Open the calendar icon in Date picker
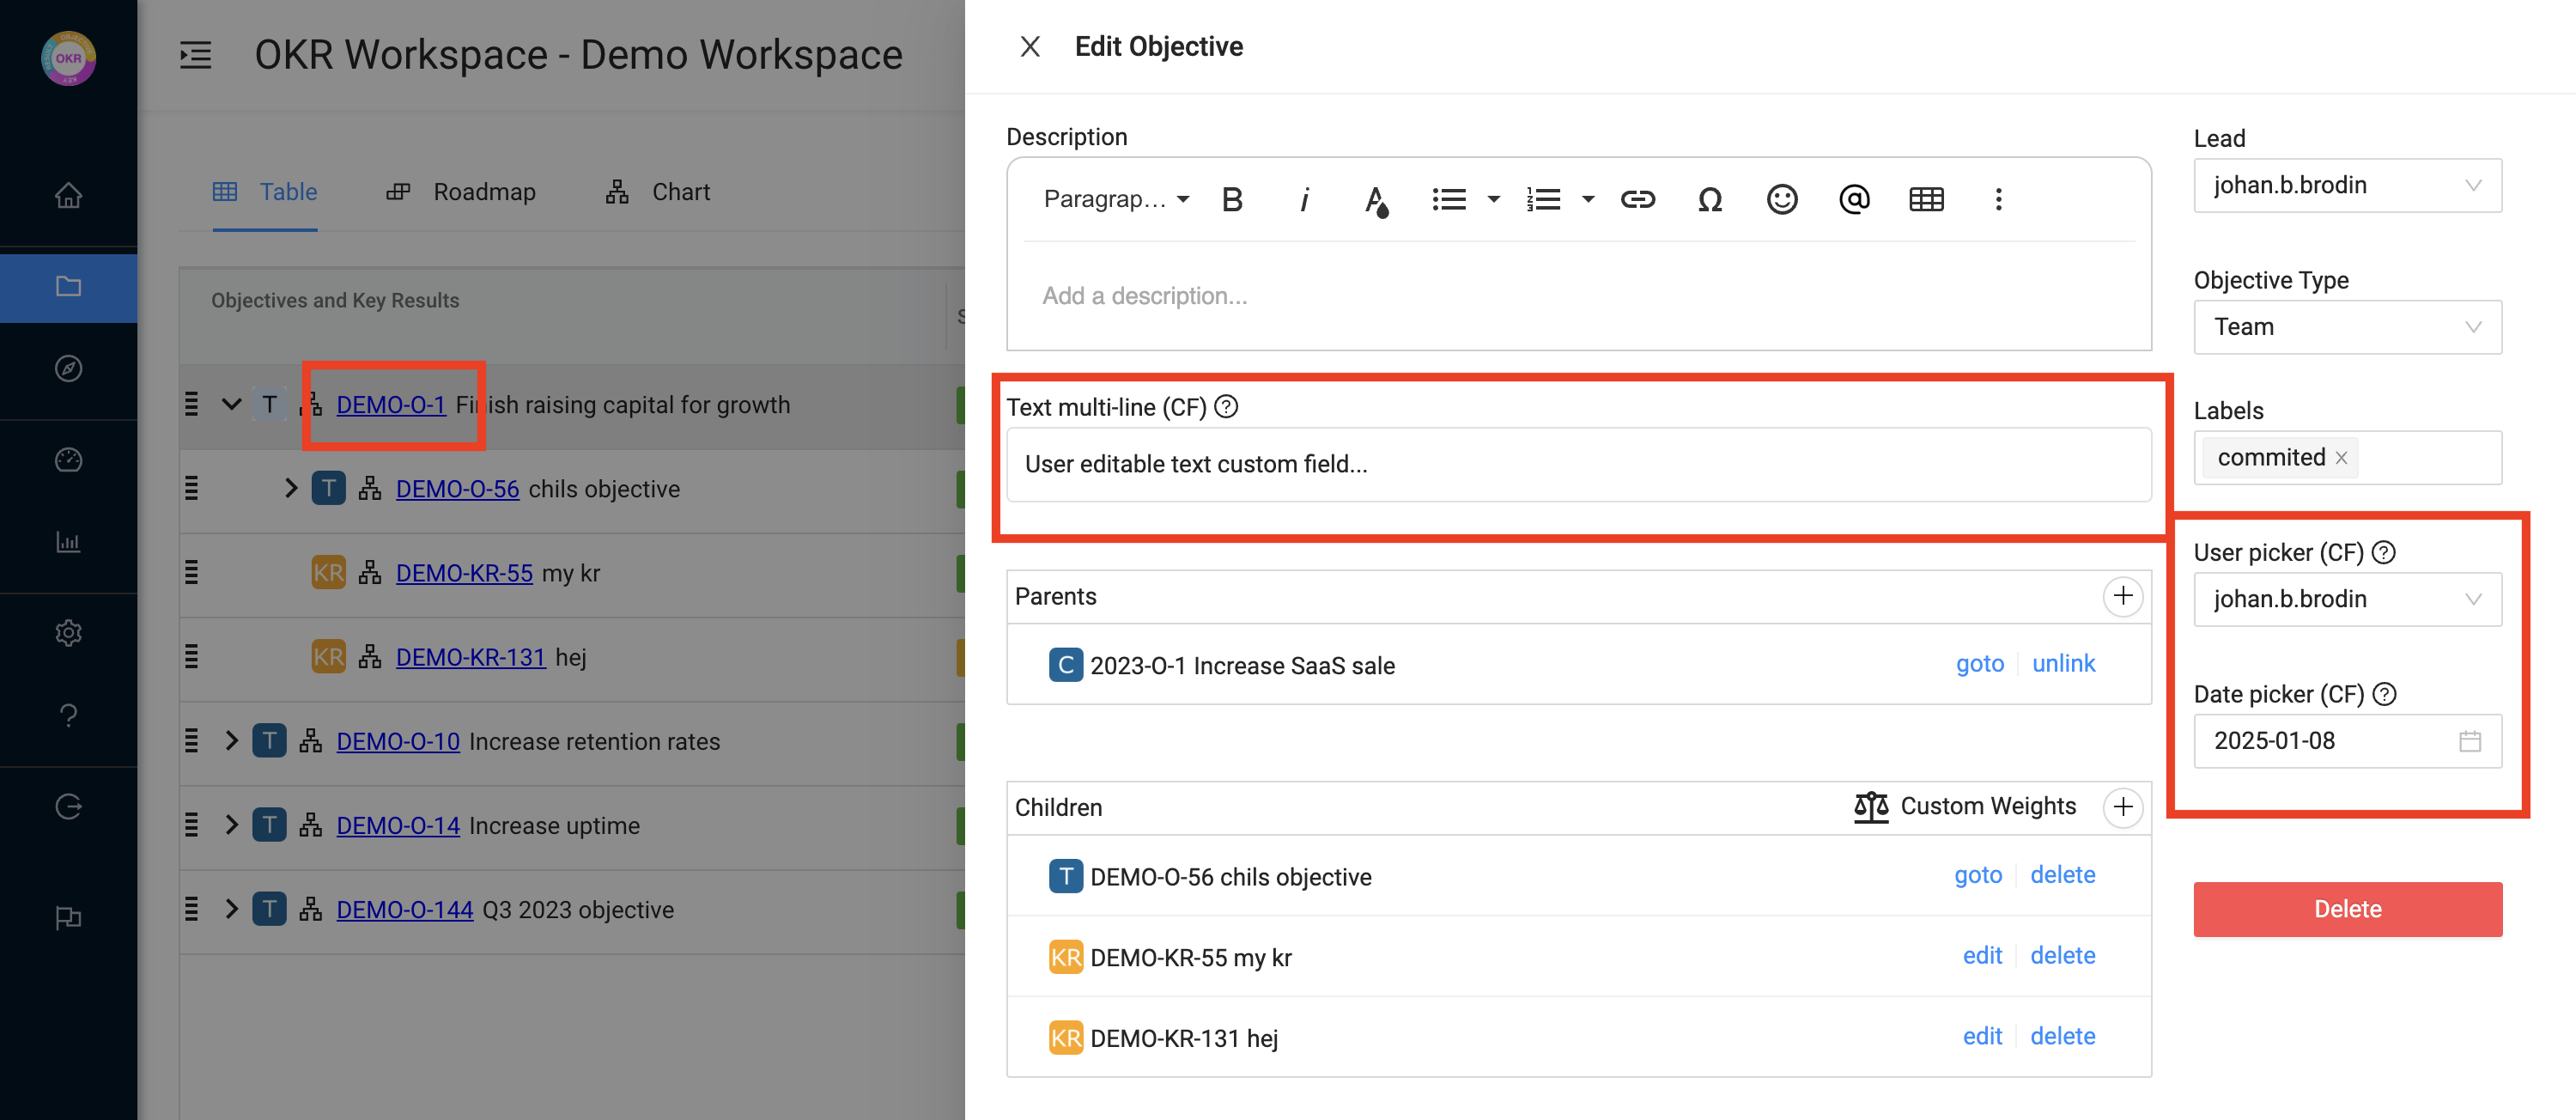The width and height of the screenshot is (2576, 1120). (x=2469, y=741)
